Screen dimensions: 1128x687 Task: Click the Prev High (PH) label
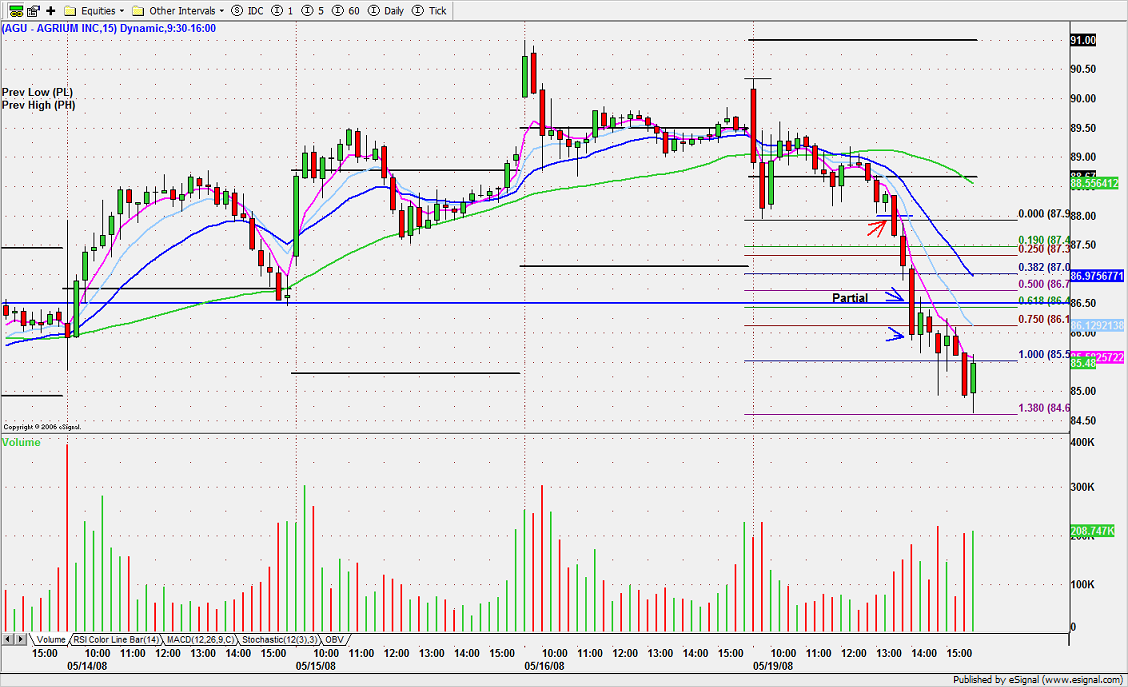click(x=38, y=105)
